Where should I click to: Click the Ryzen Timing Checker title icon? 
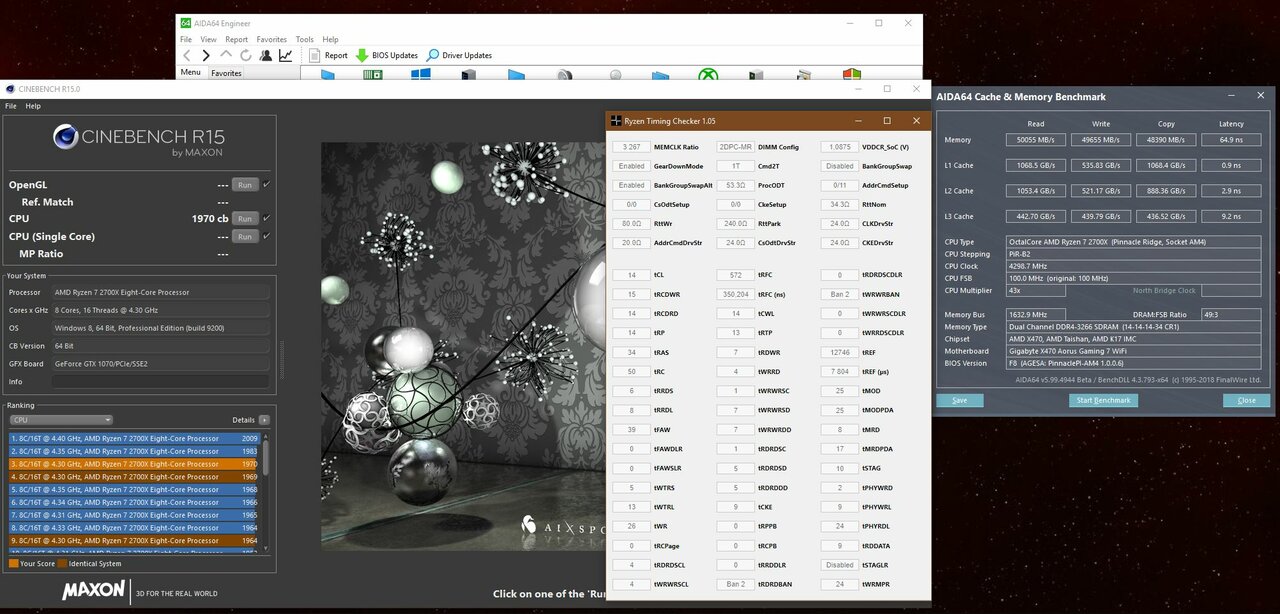[616, 121]
